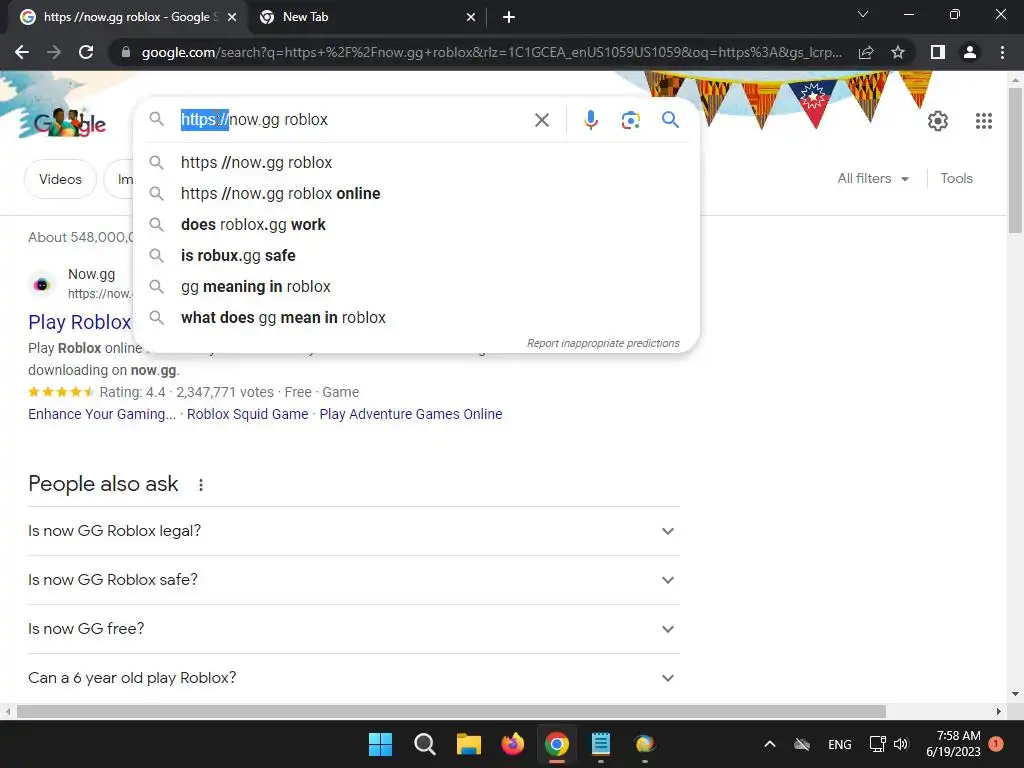Image resolution: width=1024 pixels, height=768 pixels.
Task: Search by image using the Lens icon
Action: pyautogui.click(x=630, y=120)
